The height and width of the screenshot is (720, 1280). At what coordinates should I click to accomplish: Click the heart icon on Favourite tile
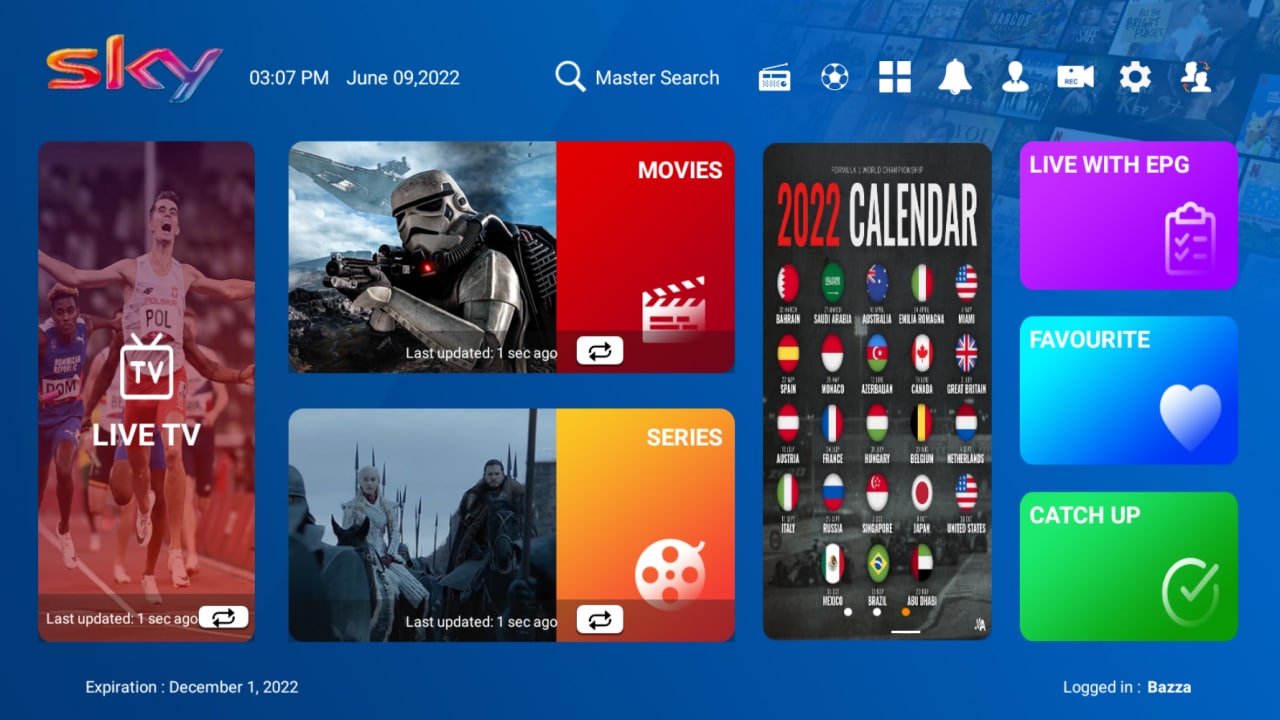tap(1190, 417)
